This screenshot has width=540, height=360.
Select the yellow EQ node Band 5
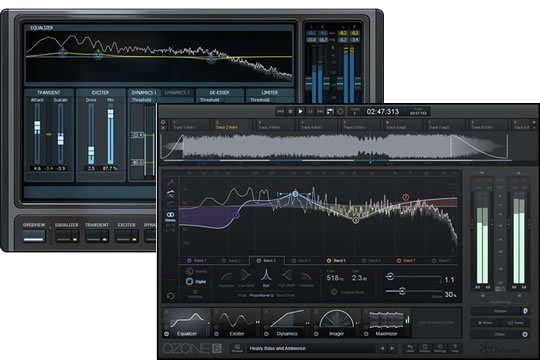pos(356,220)
